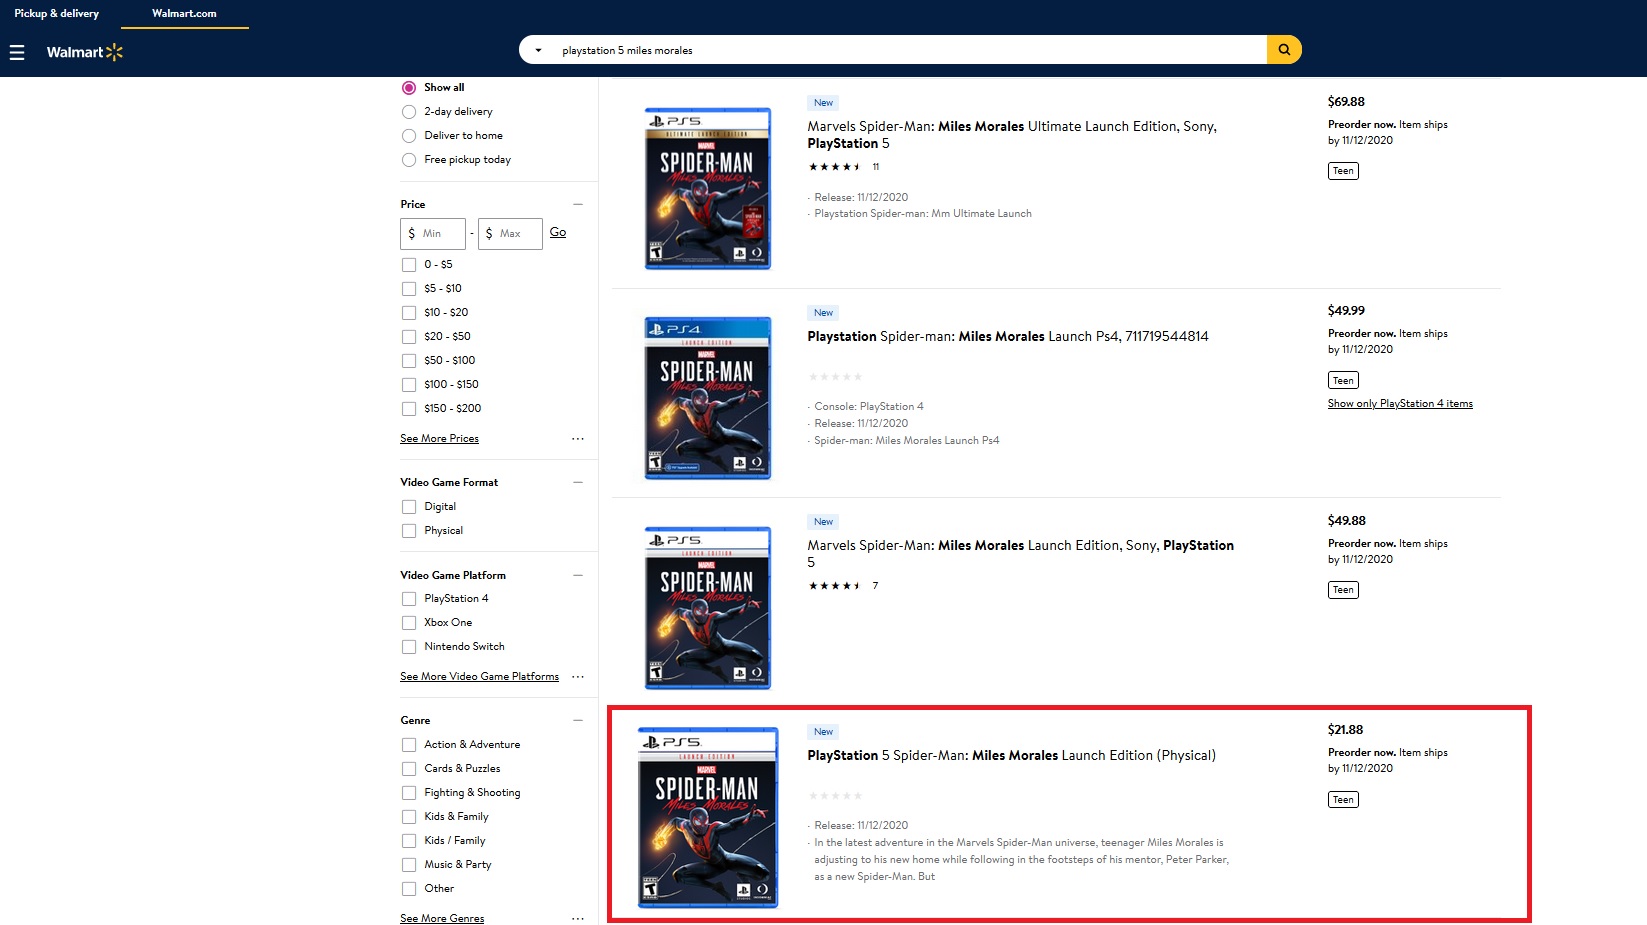Click See More Prices link

click(439, 439)
